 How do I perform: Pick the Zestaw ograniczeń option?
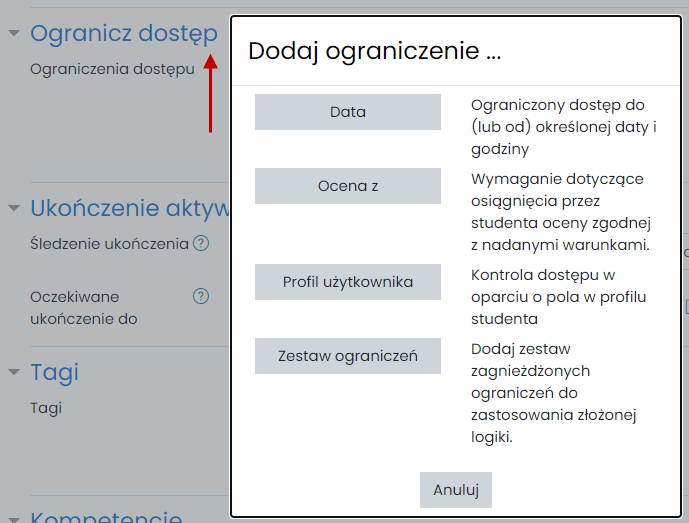pos(347,356)
